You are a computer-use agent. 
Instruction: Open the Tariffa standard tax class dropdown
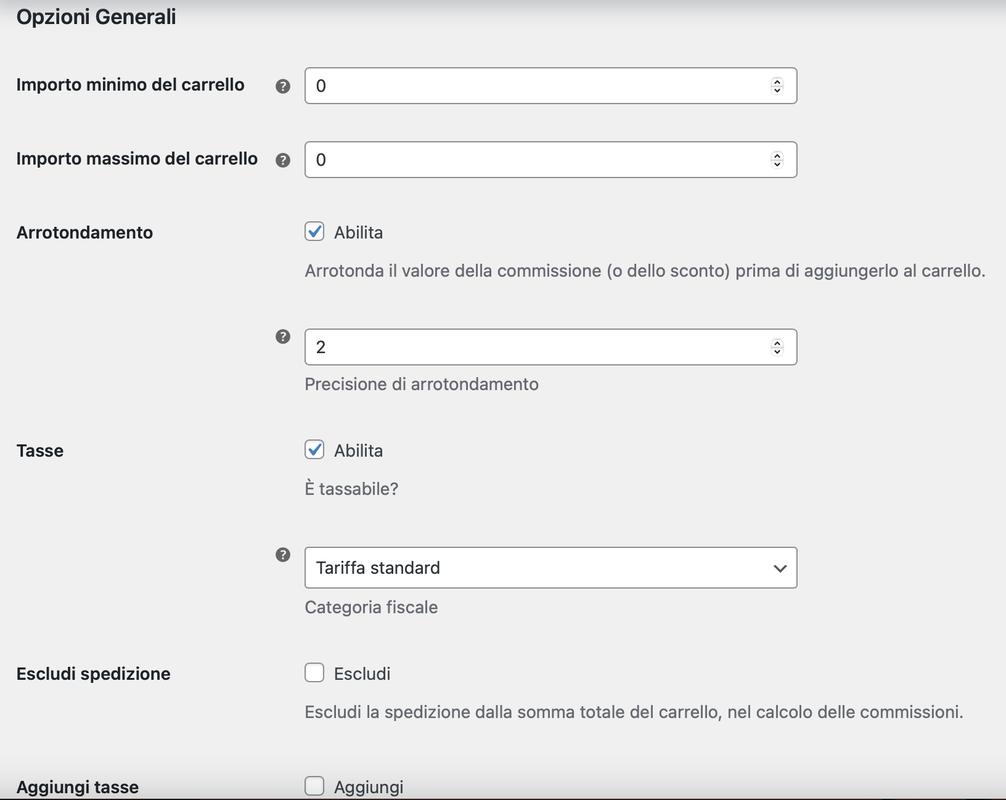[x=550, y=568]
